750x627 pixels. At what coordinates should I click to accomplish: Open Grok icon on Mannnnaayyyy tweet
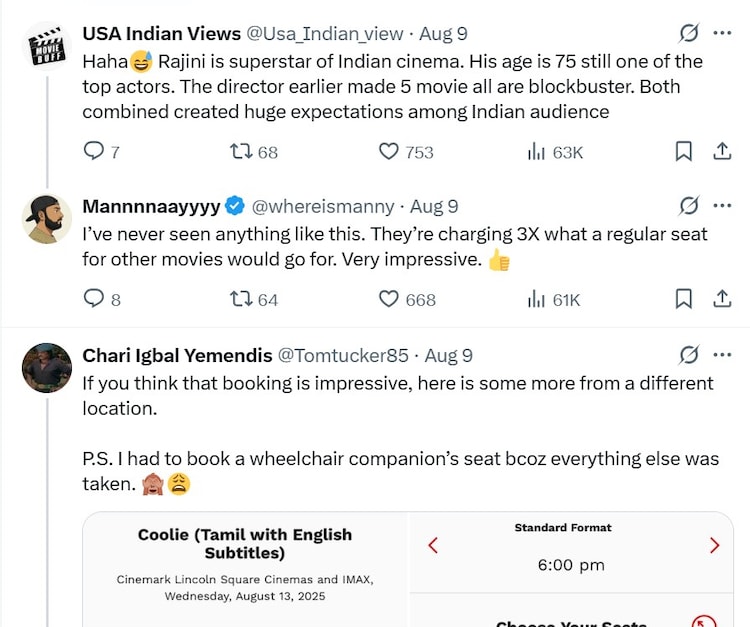[689, 206]
